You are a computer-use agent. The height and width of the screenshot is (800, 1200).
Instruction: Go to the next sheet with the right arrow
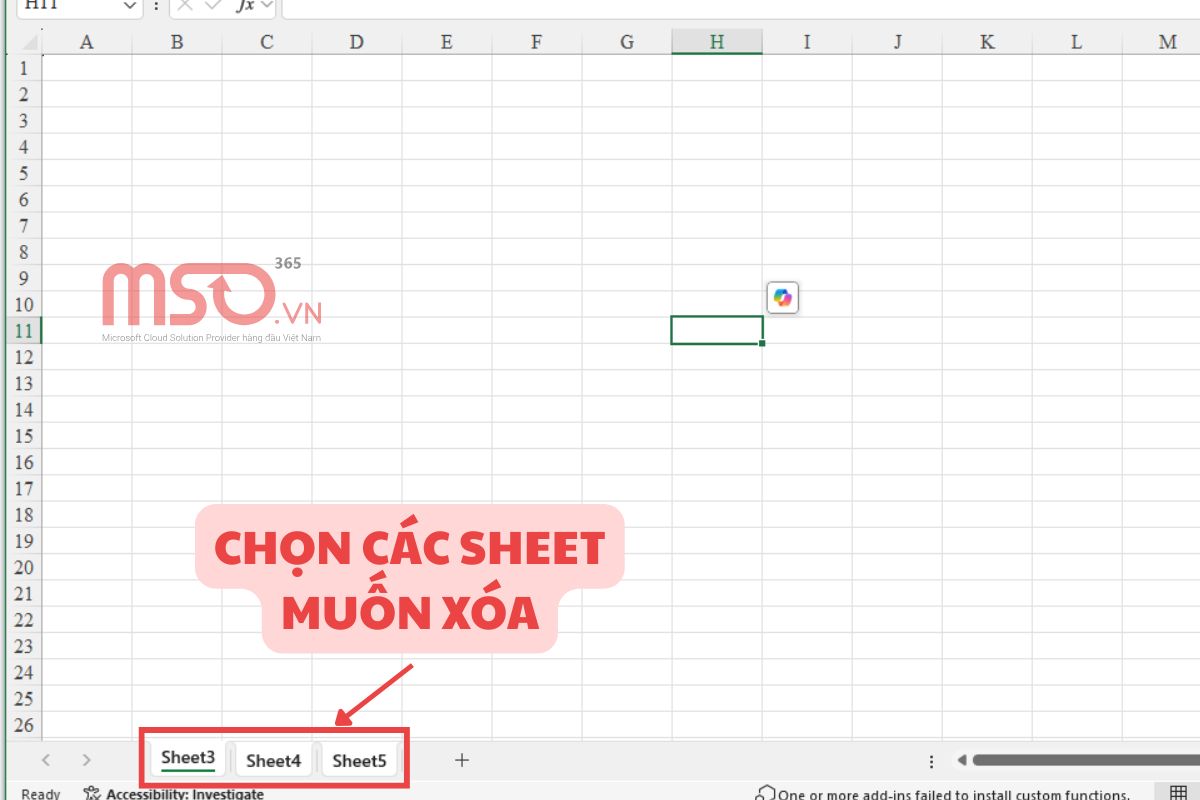pos(86,760)
